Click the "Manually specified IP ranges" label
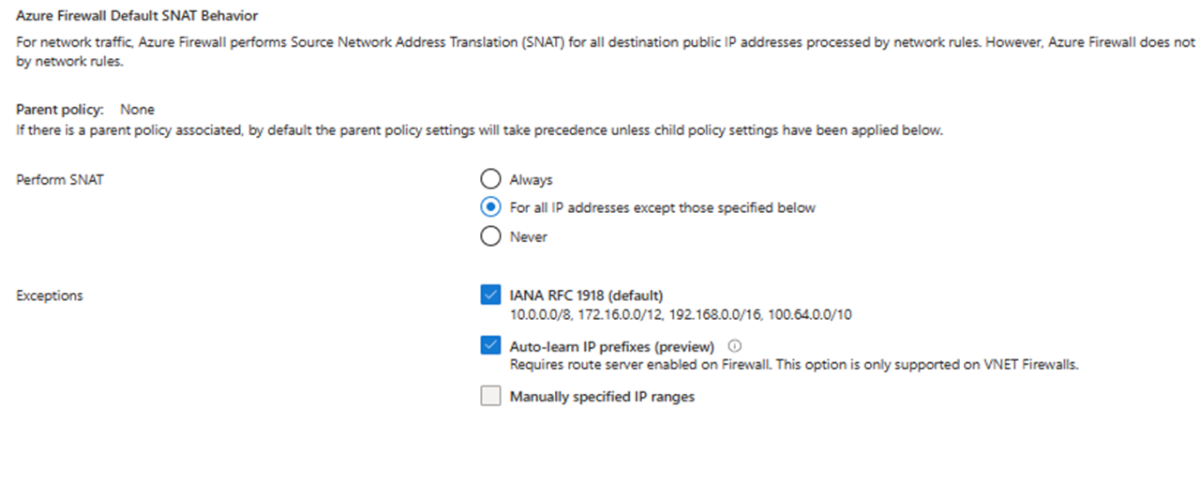Viewport: 1200px width, 485px height. click(602, 396)
